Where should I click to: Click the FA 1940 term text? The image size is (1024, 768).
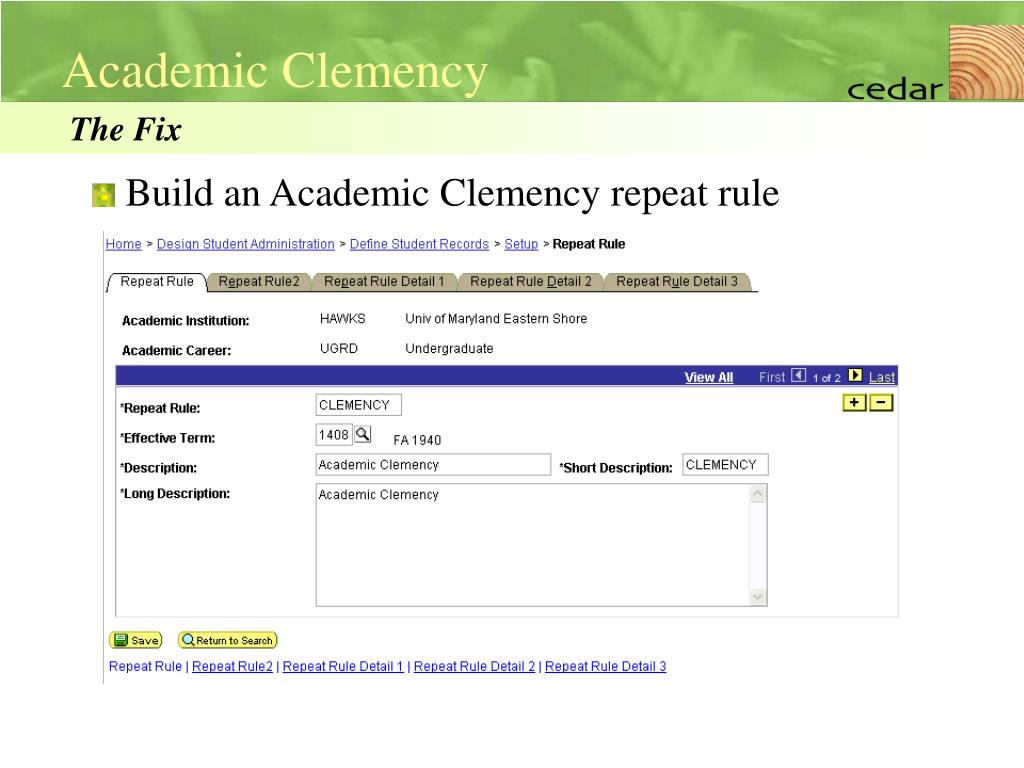417,440
